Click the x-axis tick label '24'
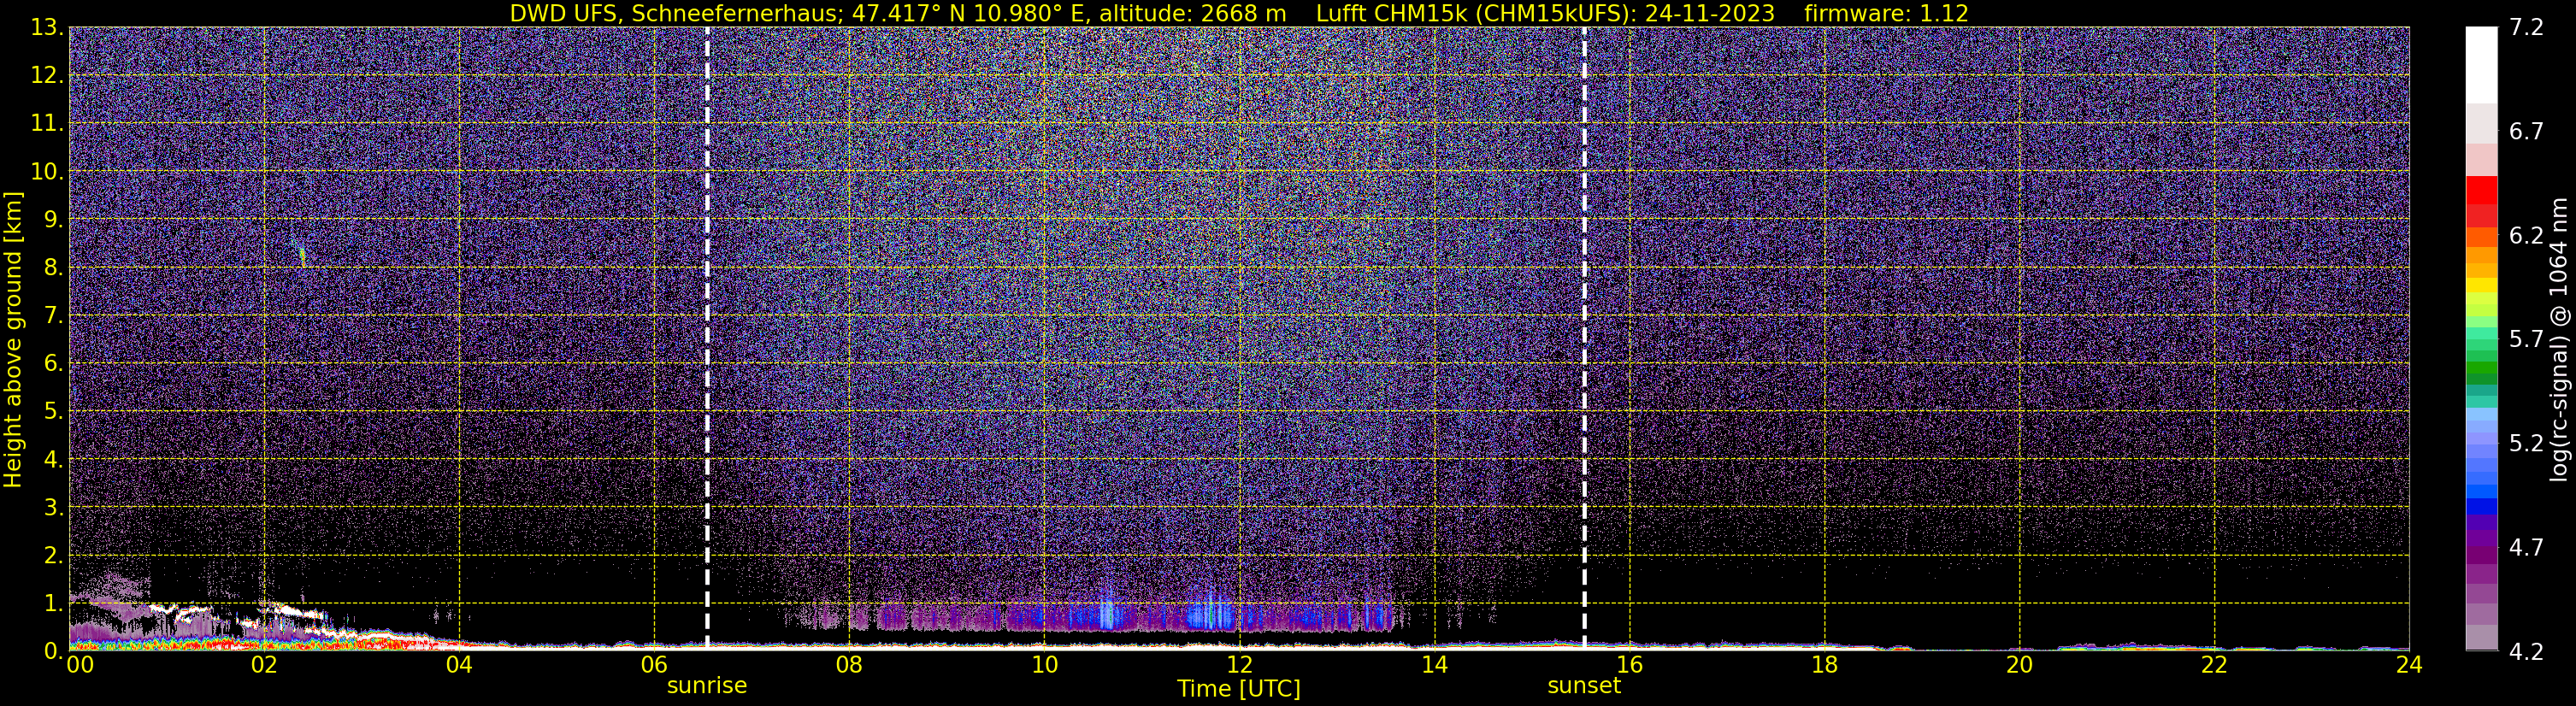The width and height of the screenshot is (2576, 706). (2409, 665)
